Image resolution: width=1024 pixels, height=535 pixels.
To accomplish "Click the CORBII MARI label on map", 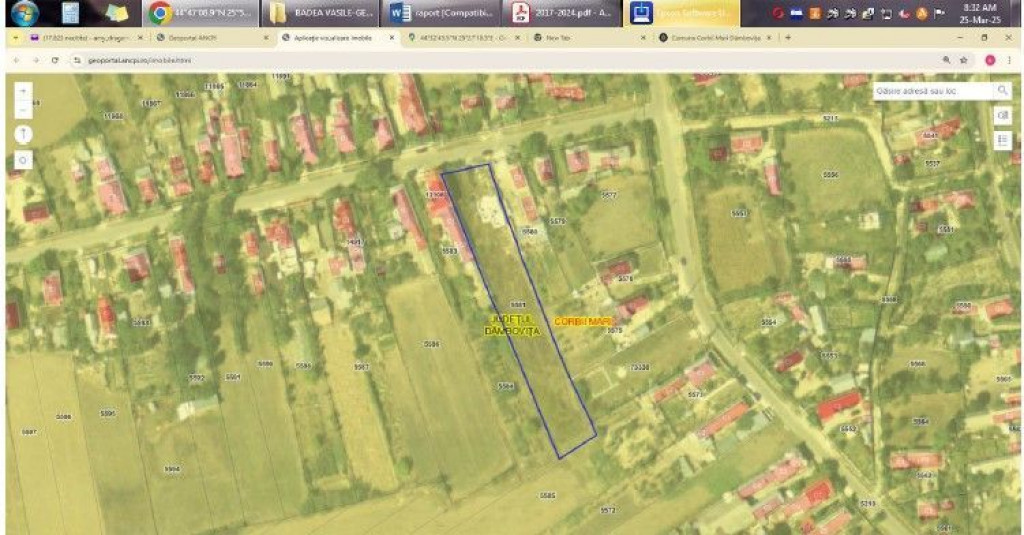I will coord(582,320).
